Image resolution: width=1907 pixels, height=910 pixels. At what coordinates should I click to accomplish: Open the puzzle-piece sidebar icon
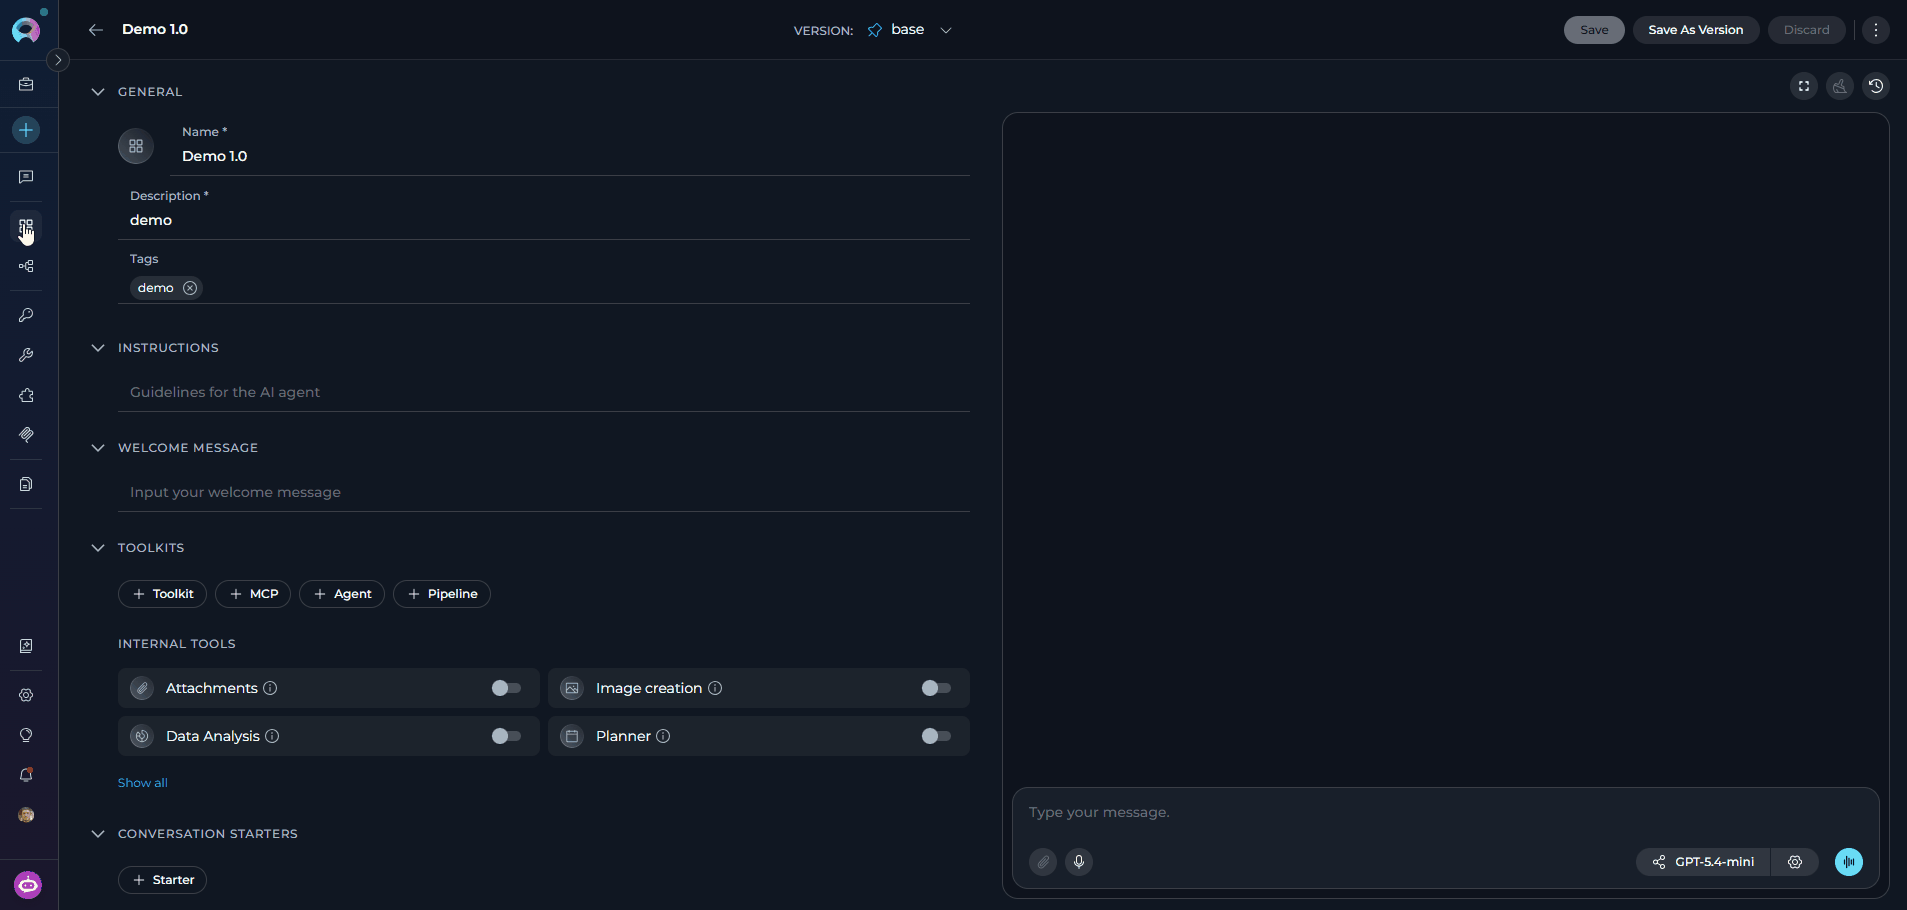coord(26,395)
